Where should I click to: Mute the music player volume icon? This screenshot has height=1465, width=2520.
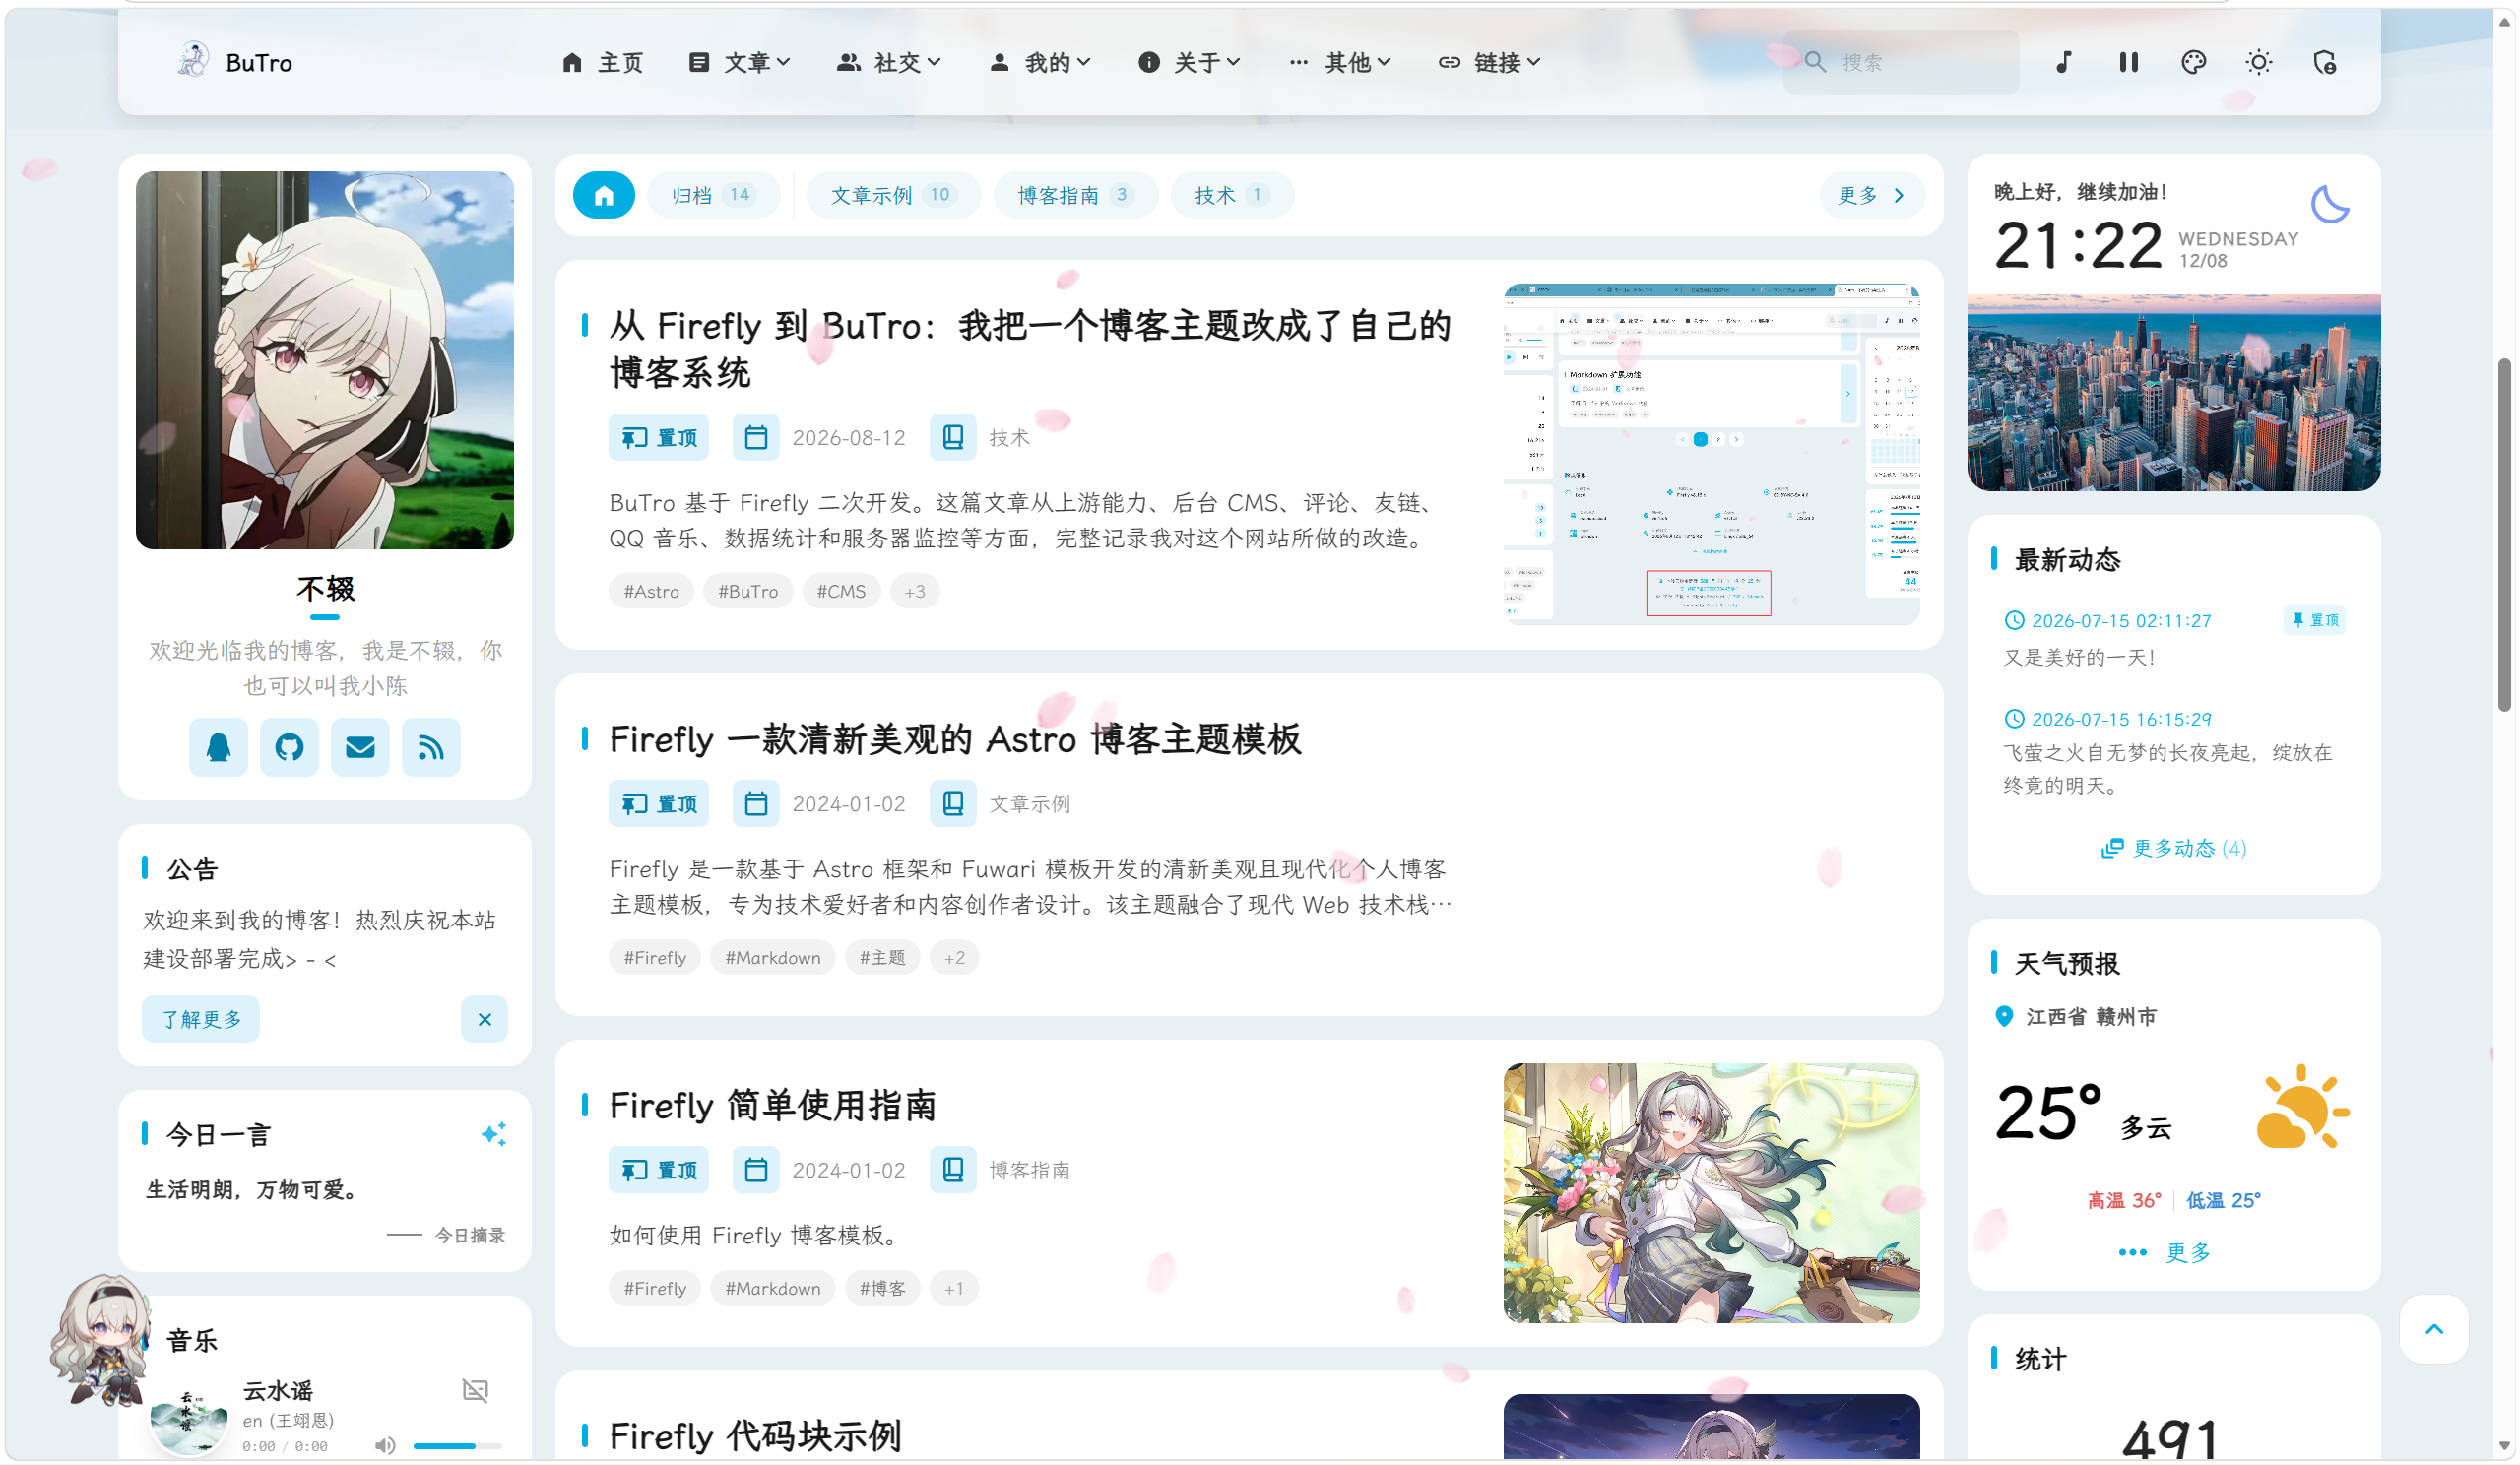(x=385, y=1445)
